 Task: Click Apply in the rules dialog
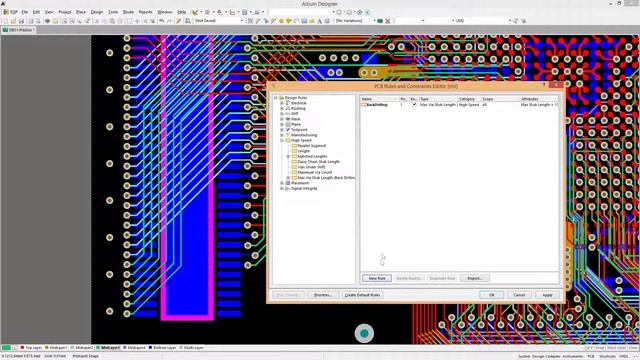[x=547, y=295]
